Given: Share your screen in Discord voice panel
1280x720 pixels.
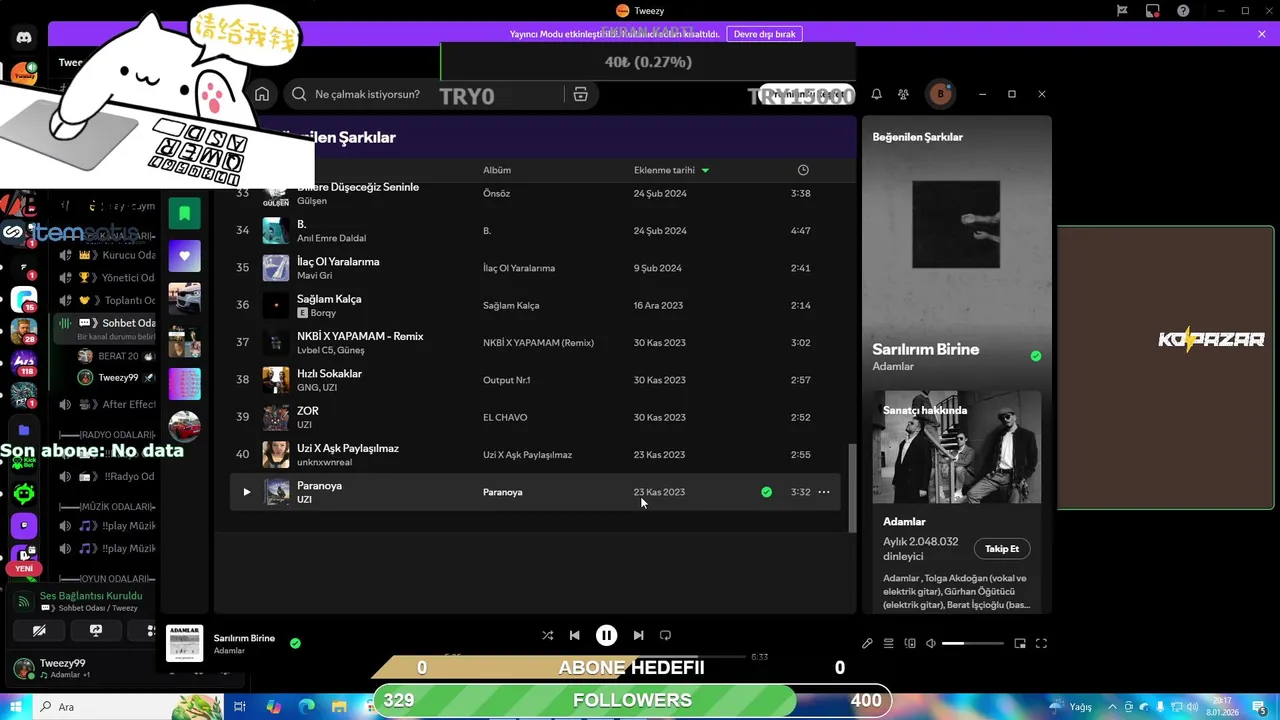Looking at the screenshot, I should [96, 631].
